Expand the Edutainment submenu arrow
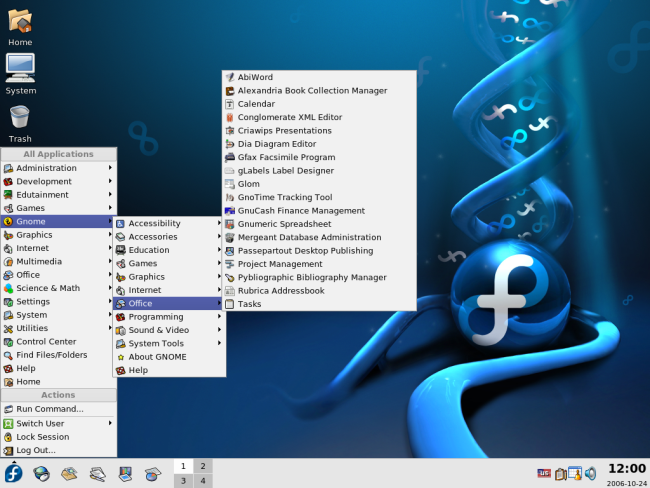Viewport: 650px width, 488px height. [x=110, y=194]
